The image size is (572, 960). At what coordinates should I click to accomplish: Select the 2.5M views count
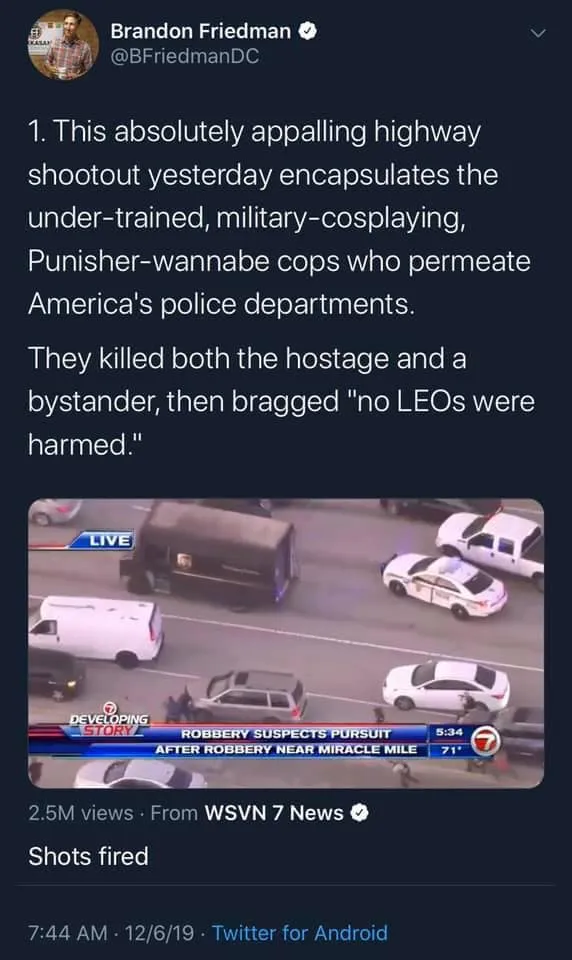coord(80,813)
